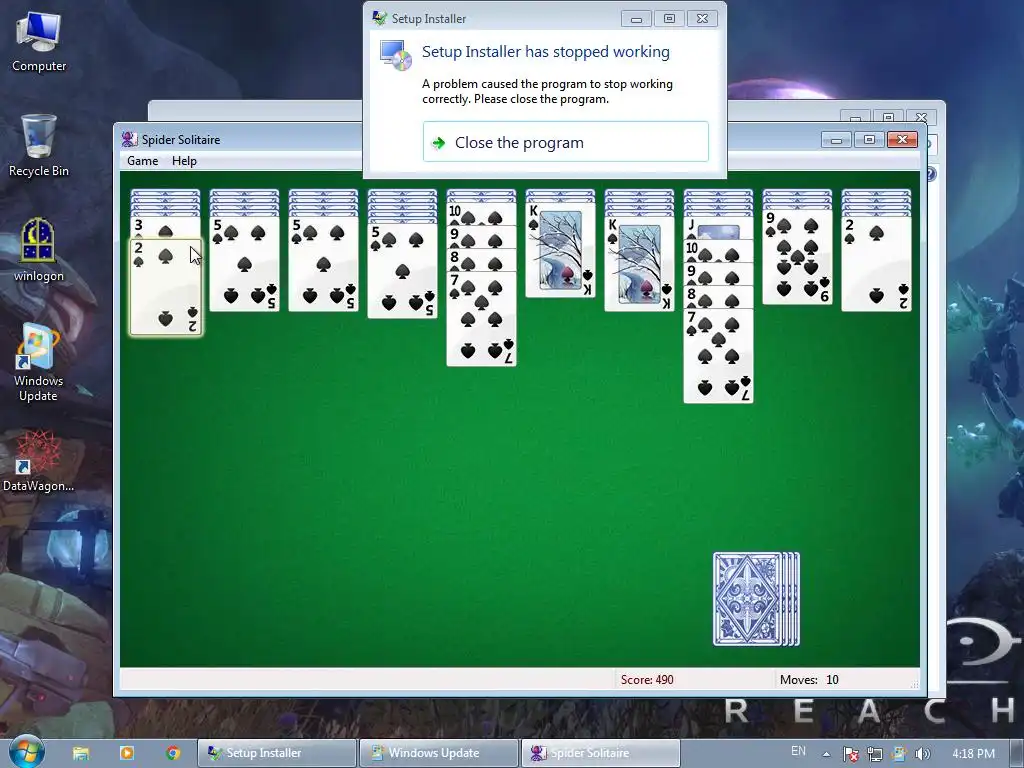Screen dimensions: 1024x768
Task: Open Windows Explorer from the taskbar
Action: pyautogui.click(x=81, y=753)
